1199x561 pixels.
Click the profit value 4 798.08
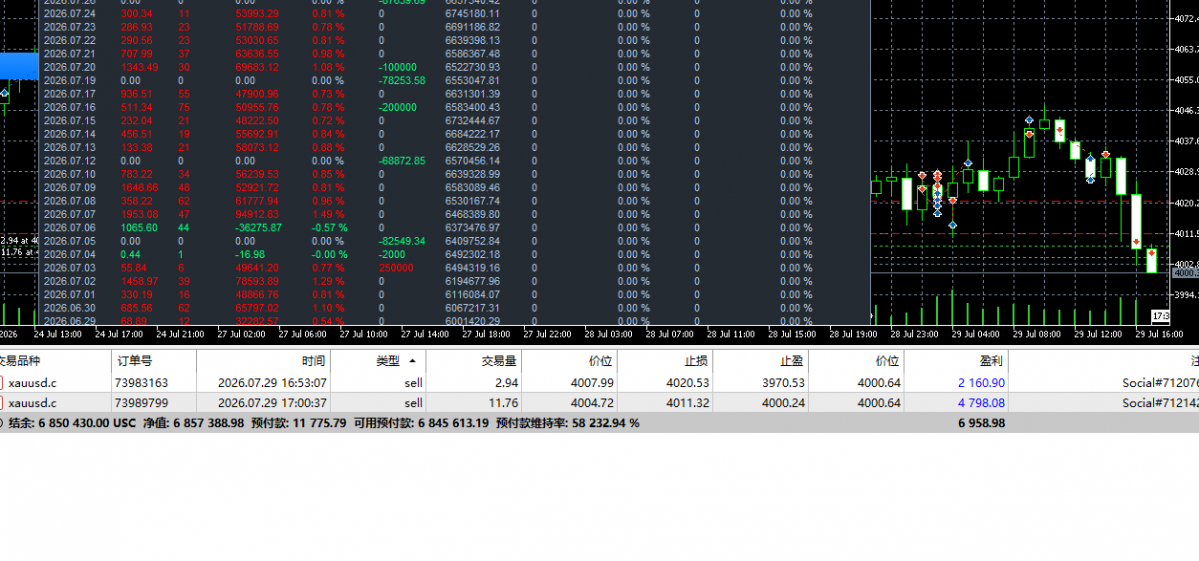pyautogui.click(x=982, y=403)
